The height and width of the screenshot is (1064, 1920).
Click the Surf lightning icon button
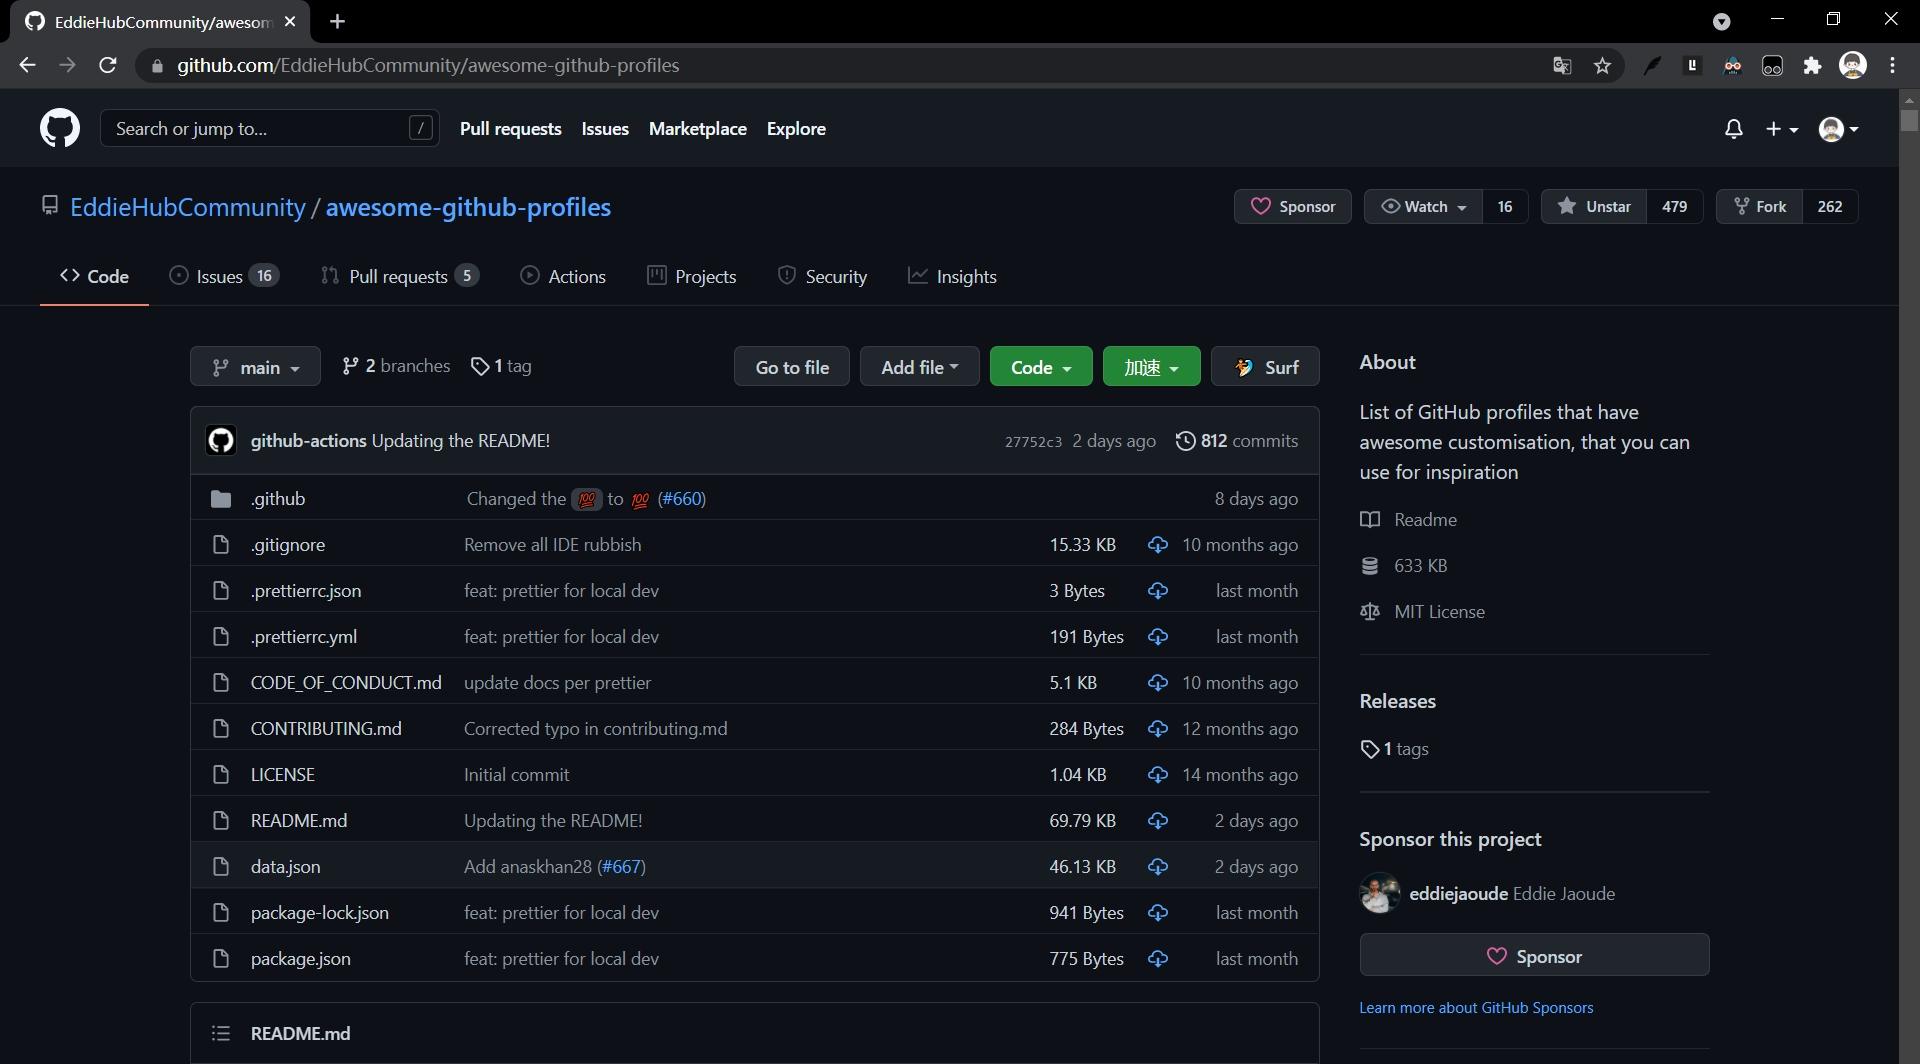click(1245, 366)
